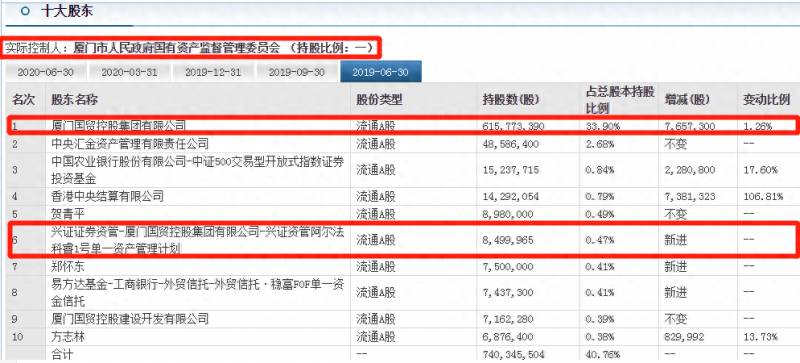Click the 实际控制人 controller name text
The image size is (800, 363).
[177, 49]
